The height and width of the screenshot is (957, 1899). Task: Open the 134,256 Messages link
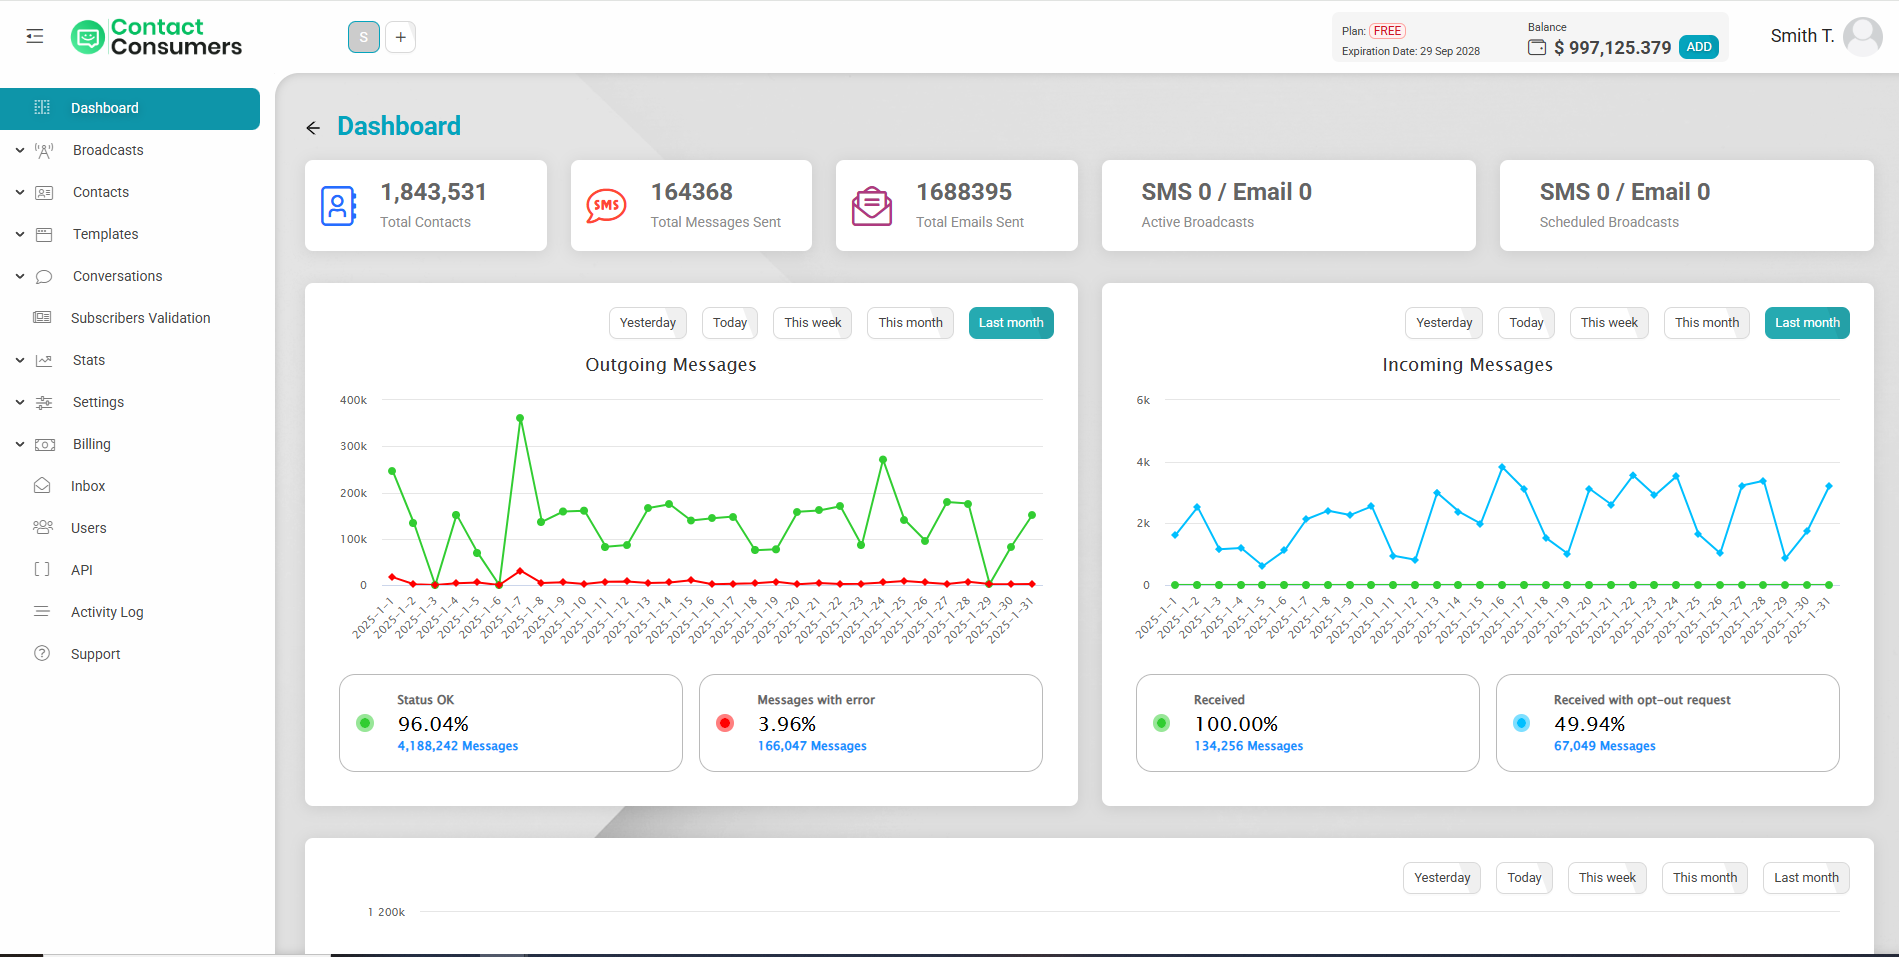tap(1248, 746)
